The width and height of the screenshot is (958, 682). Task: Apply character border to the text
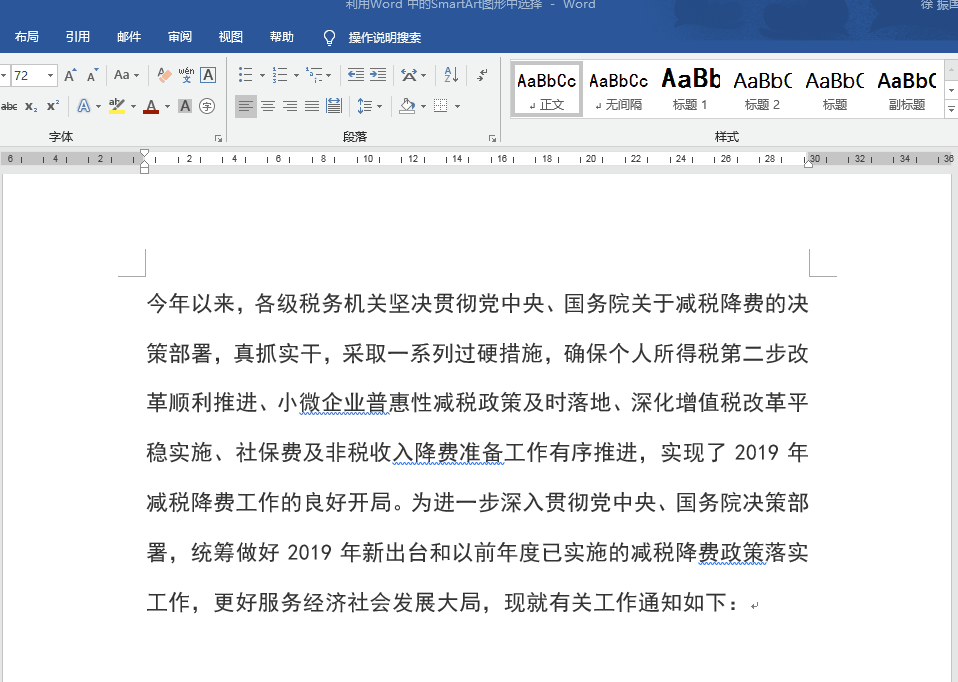point(208,75)
